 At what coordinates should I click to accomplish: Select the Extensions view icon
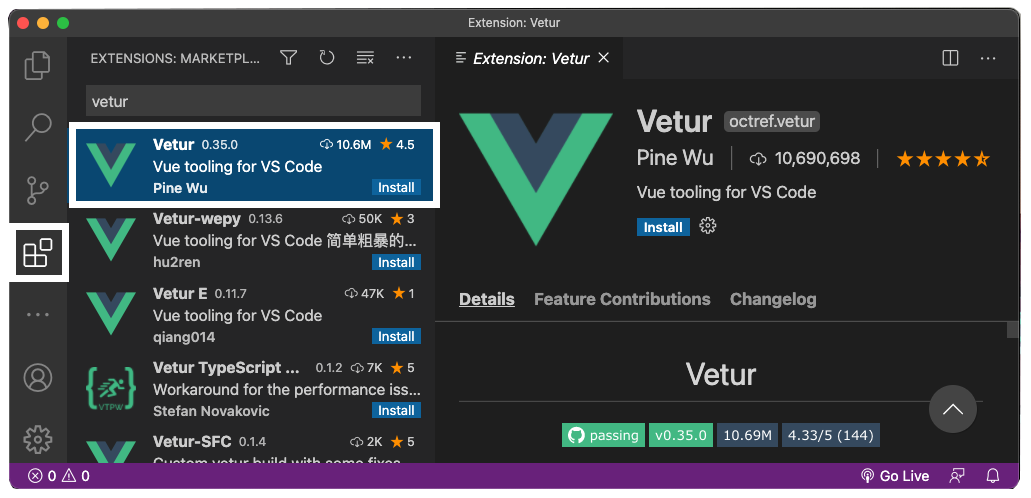39,253
